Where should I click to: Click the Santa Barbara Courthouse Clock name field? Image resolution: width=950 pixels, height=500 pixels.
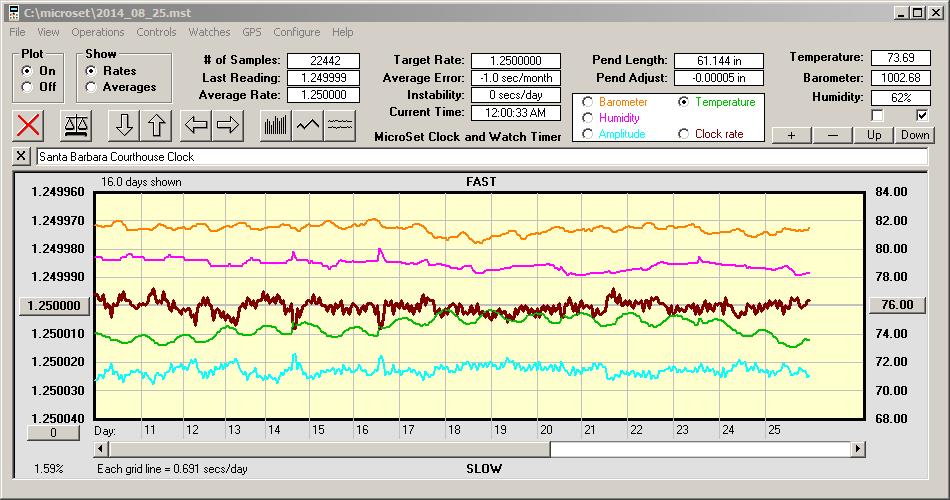(x=482, y=156)
